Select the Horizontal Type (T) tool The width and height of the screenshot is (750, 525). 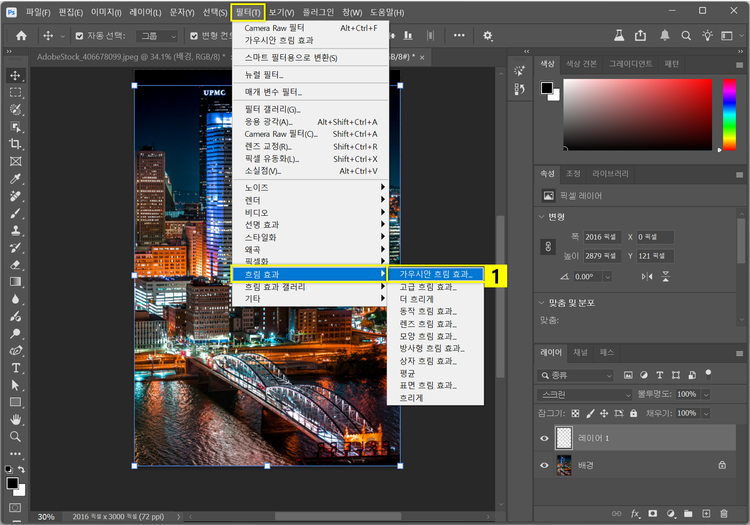click(x=15, y=368)
